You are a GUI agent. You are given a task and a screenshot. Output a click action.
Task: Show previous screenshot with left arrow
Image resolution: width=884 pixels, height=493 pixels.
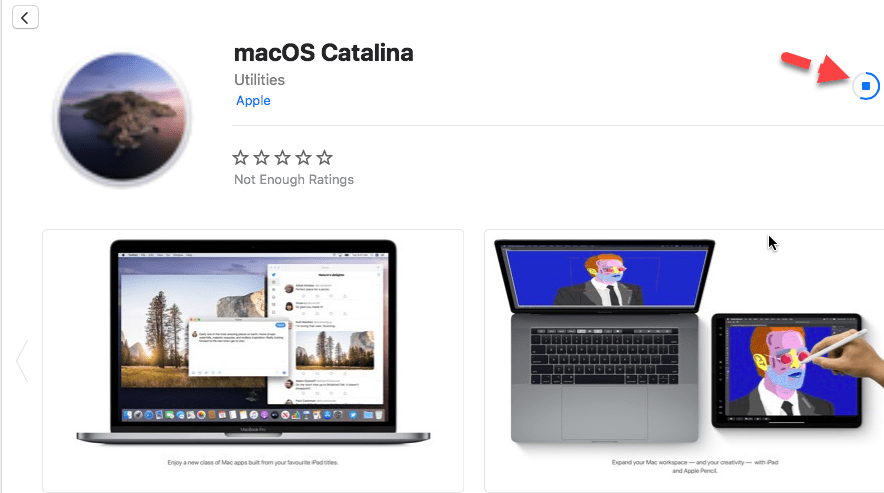(22, 361)
